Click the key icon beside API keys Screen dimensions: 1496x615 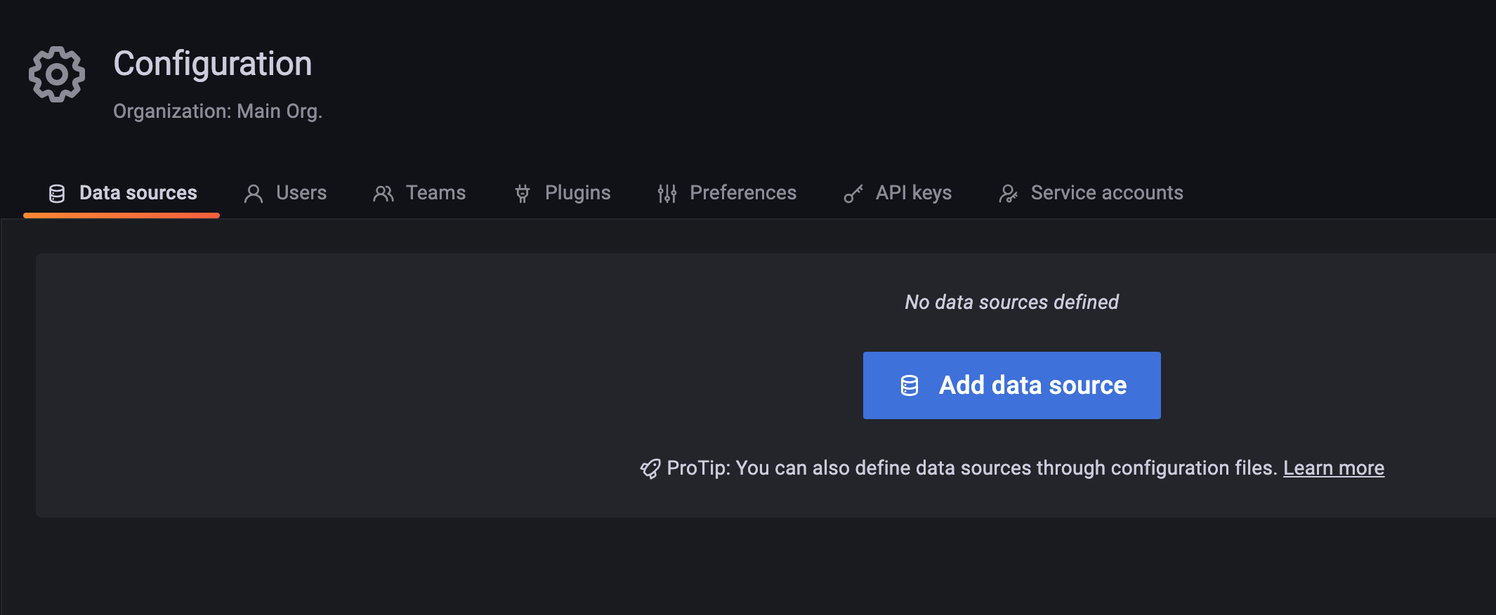tap(853, 194)
